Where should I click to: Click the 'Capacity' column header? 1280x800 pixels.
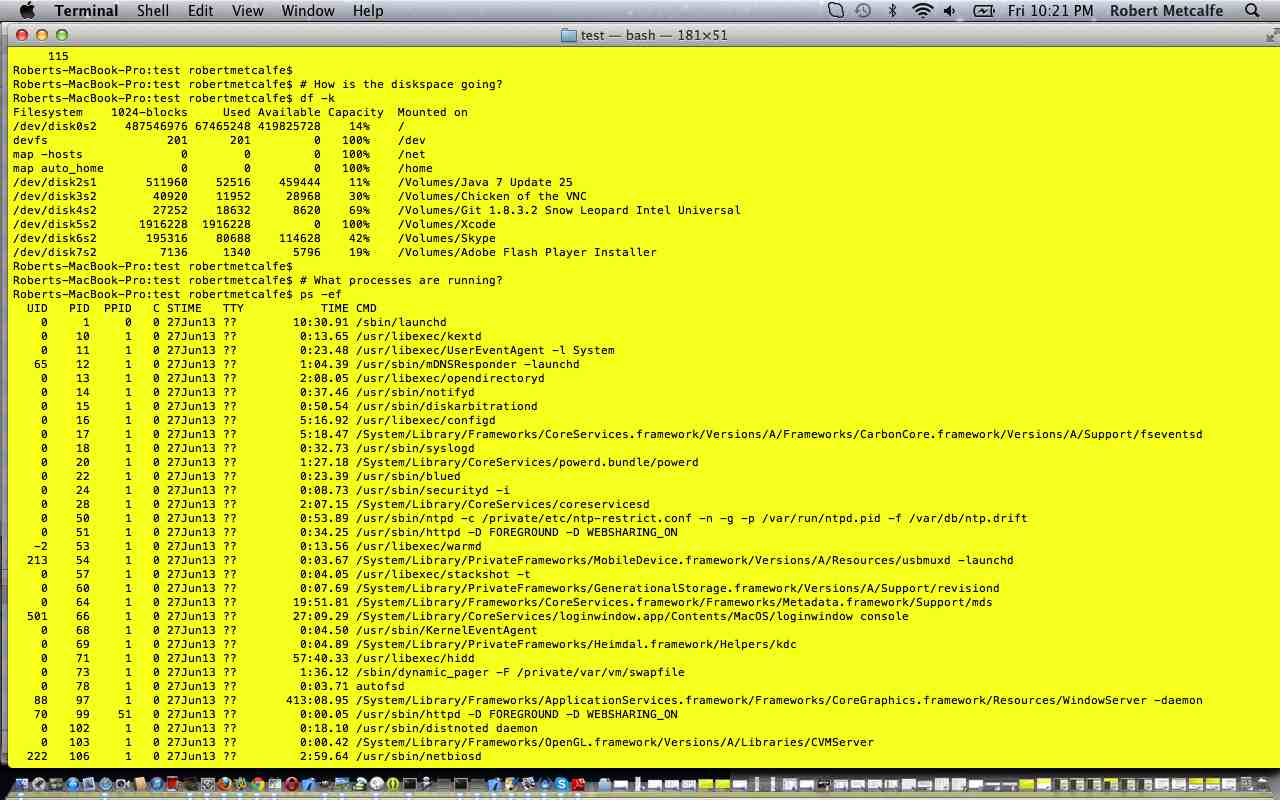click(355, 112)
